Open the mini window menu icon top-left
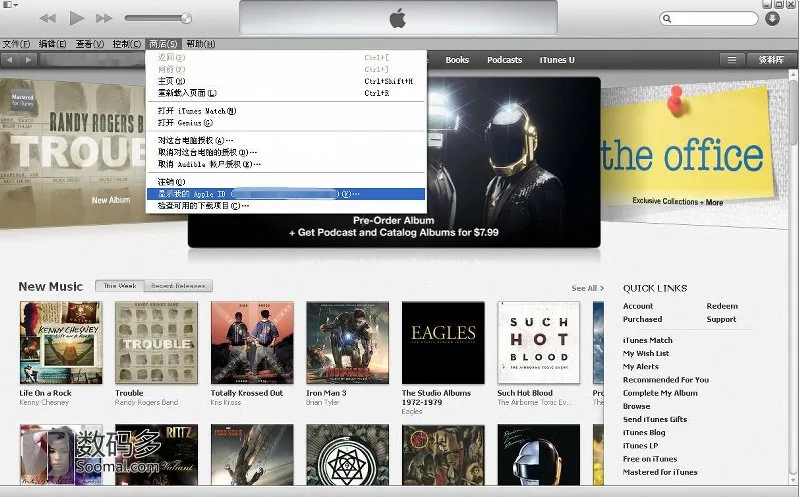Screen dimensions: 800x497 point(10,5)
